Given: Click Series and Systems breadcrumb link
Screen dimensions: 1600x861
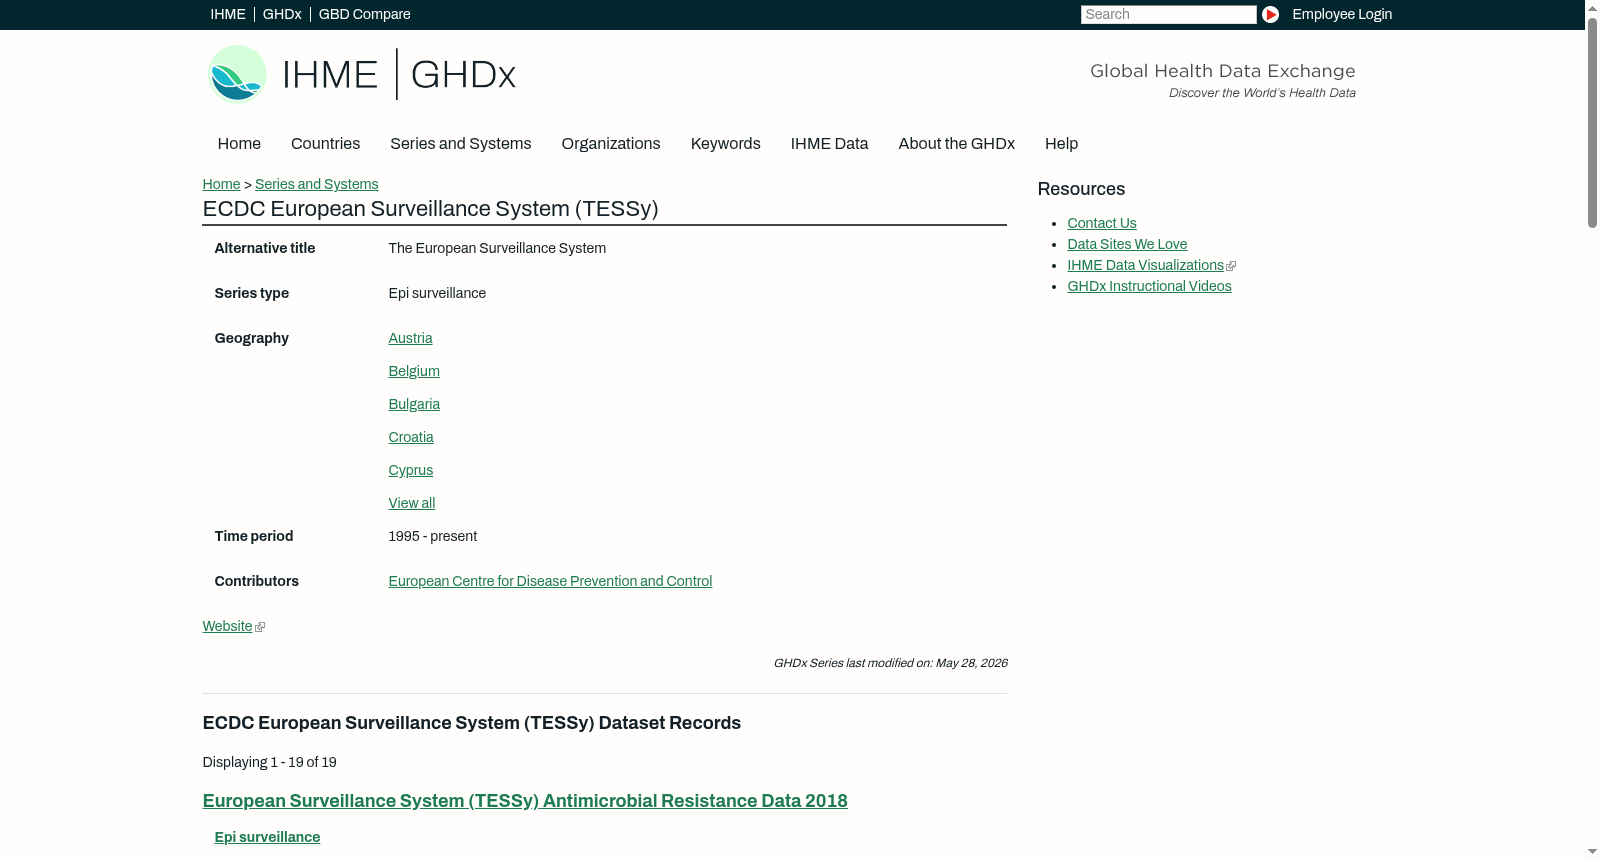Looking at the screenshot, I should (x=317, y=184).
